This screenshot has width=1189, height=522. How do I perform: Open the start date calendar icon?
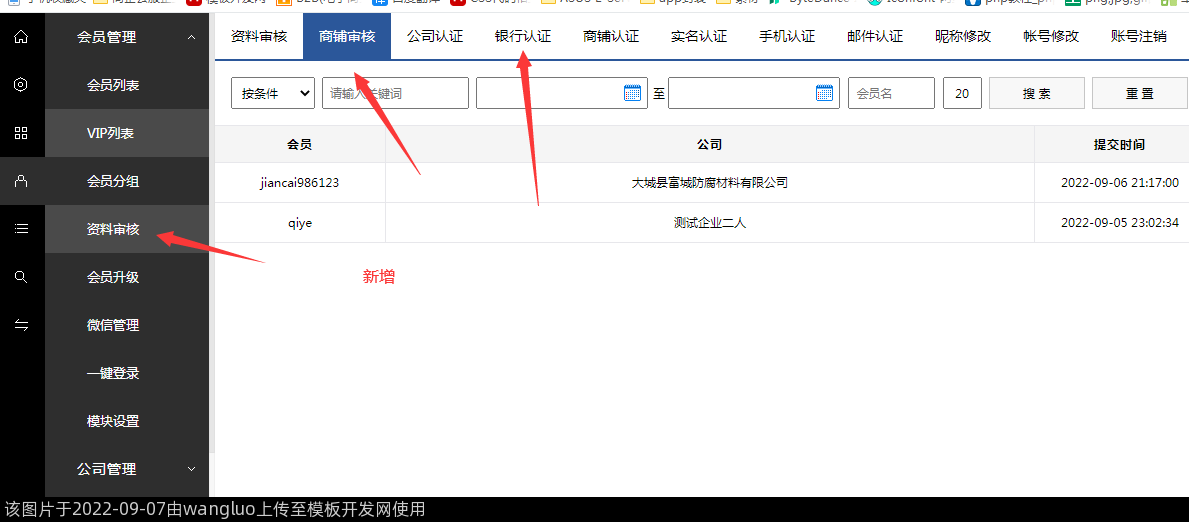632,93
